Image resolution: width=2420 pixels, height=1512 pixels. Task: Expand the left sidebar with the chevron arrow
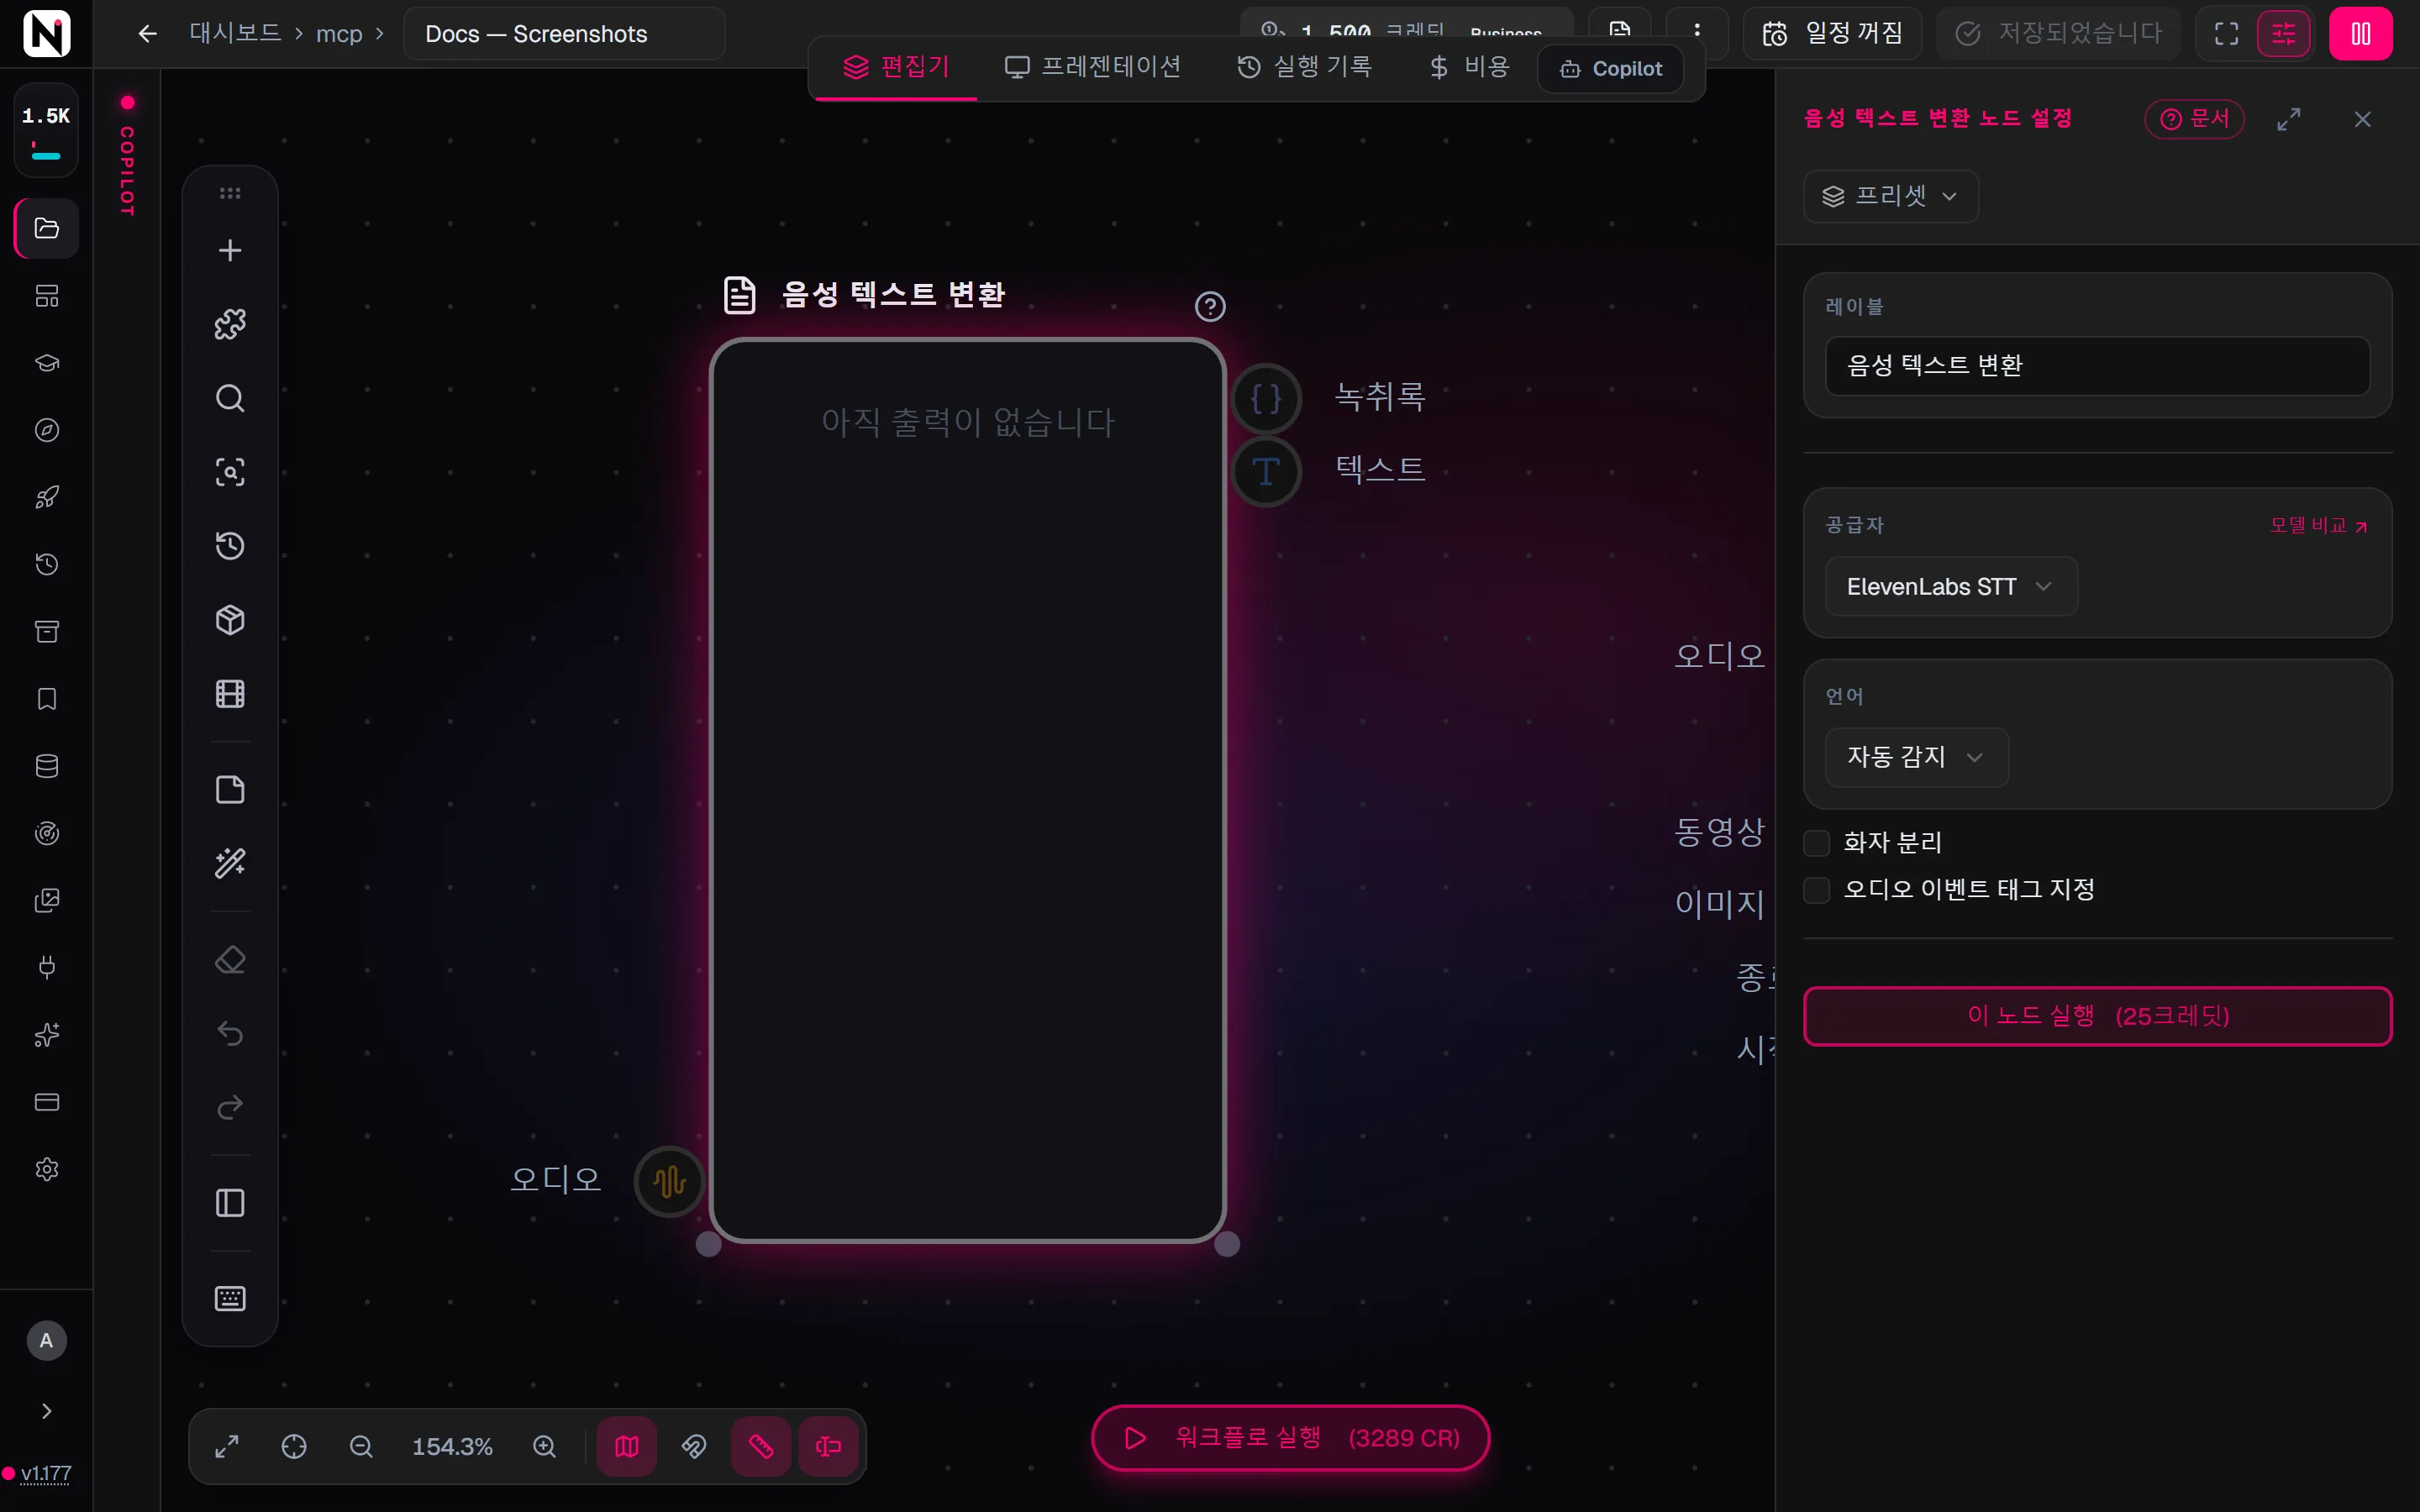click(x=47, y=1411)
